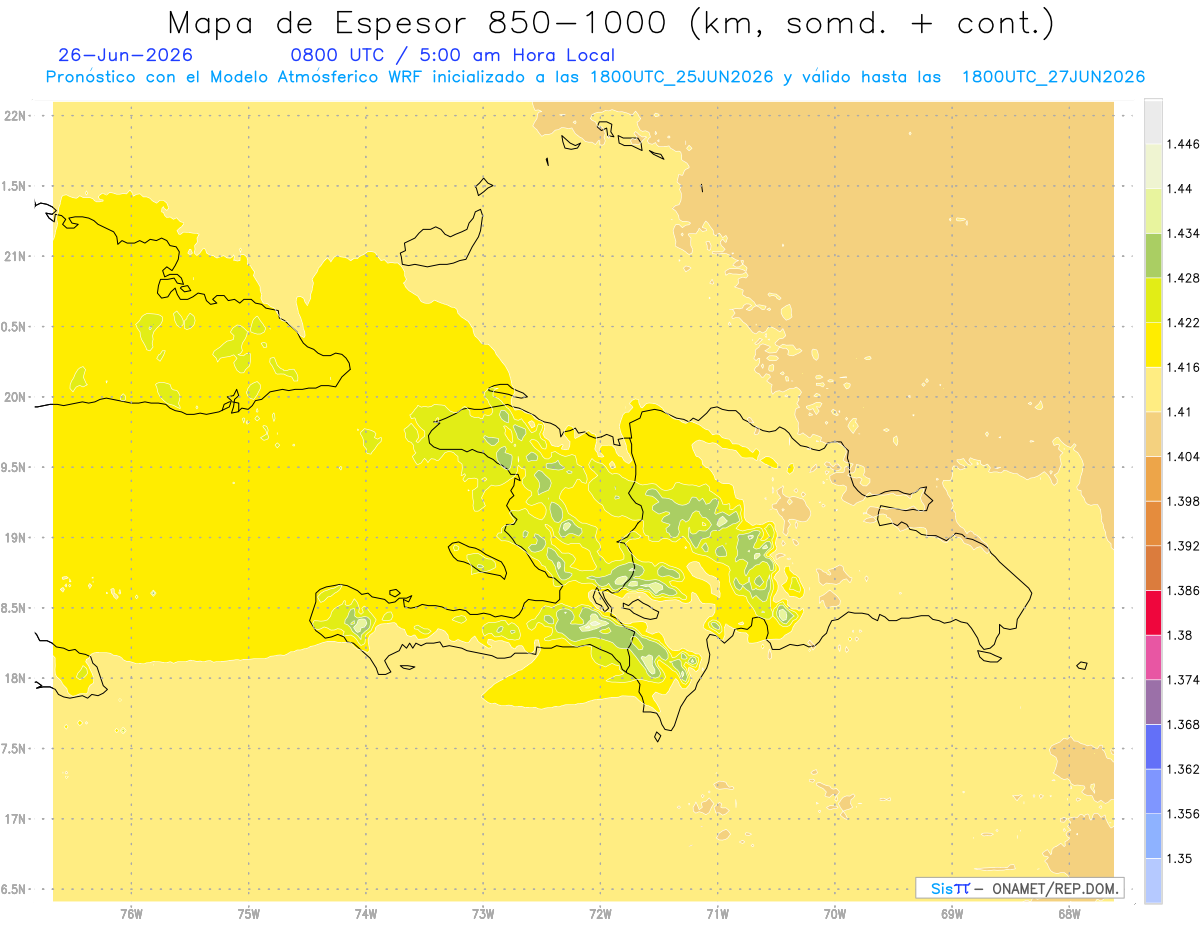1200x927 pixels.
Task: Click the '1.368' colorbar value
Action: tap(1183, 725)
